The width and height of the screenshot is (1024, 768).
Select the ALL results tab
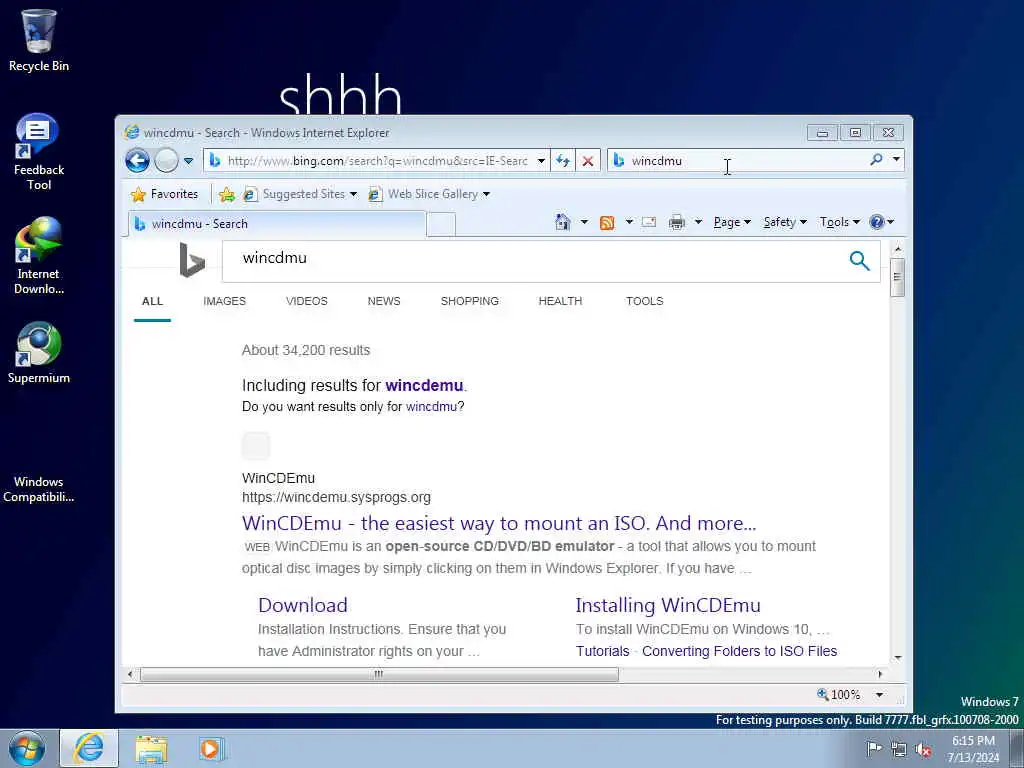(x=152, y=301)
